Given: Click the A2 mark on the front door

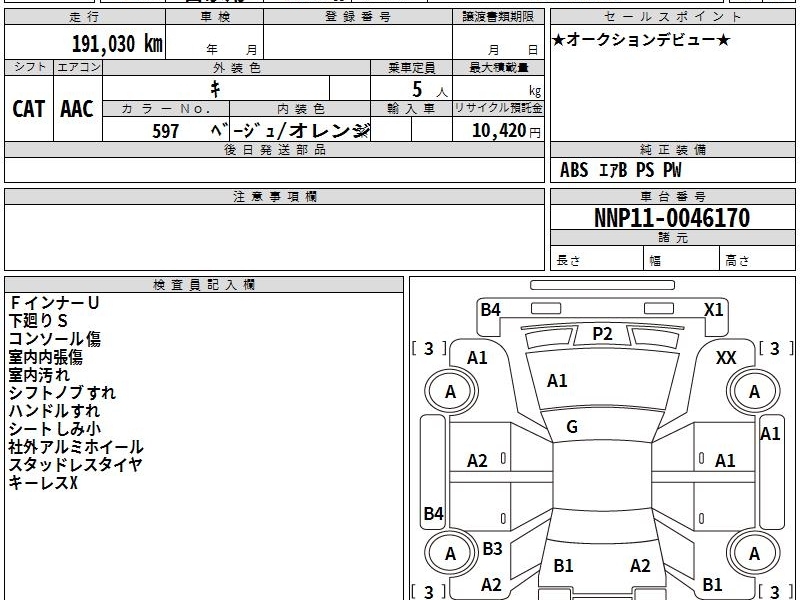Looking at the screenshot, I should (477, 461).
